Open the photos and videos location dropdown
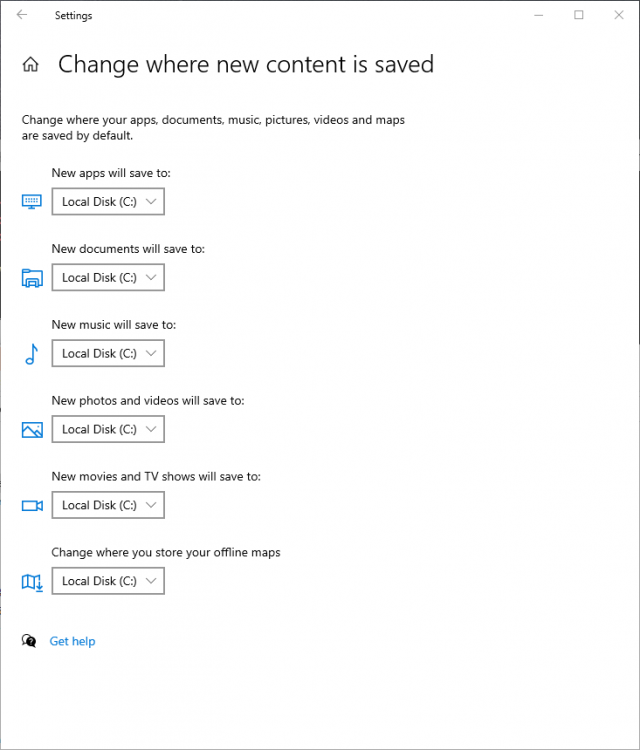Image resolution: width=640 pixels, height=750 pixels. click(108, 429)
